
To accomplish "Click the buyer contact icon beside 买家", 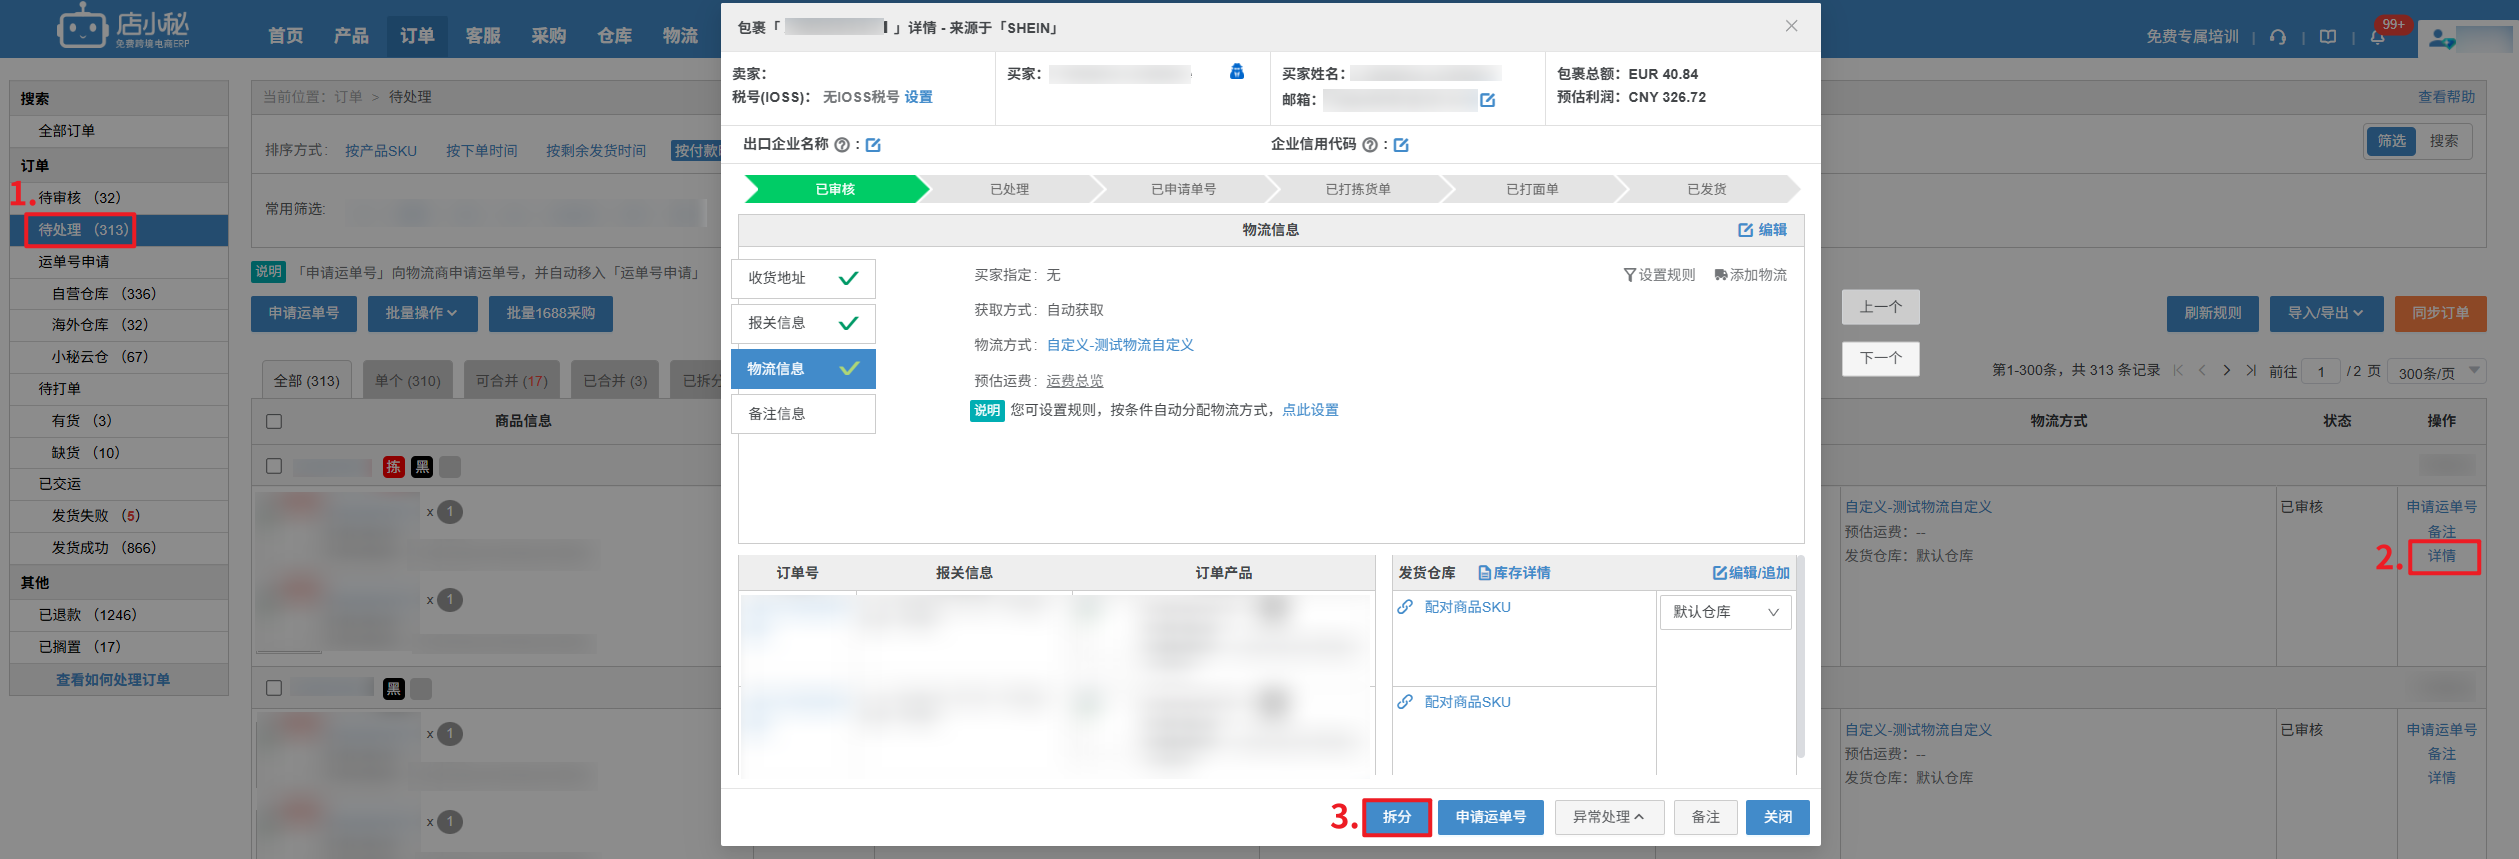I will [1237, 72].
